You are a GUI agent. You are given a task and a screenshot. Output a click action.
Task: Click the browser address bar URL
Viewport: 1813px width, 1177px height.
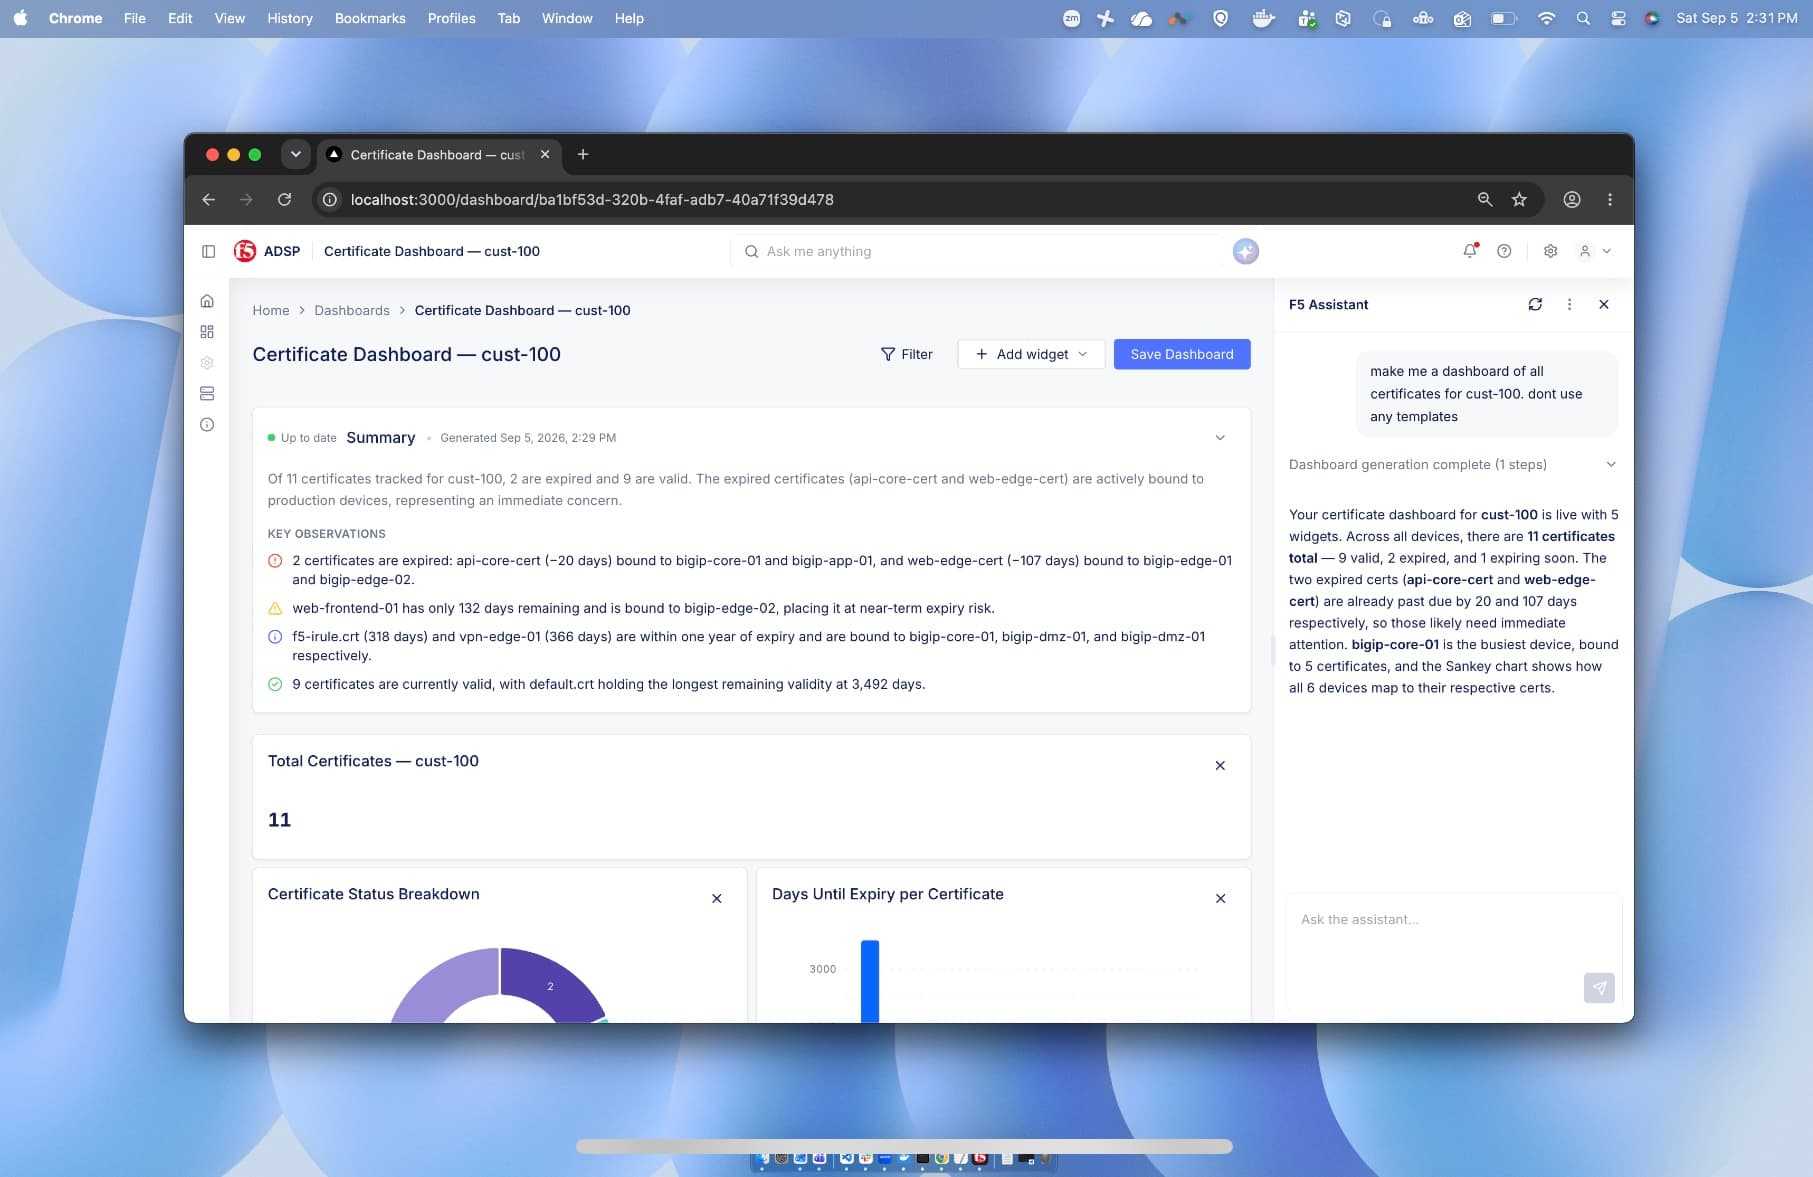pos(592,199)
